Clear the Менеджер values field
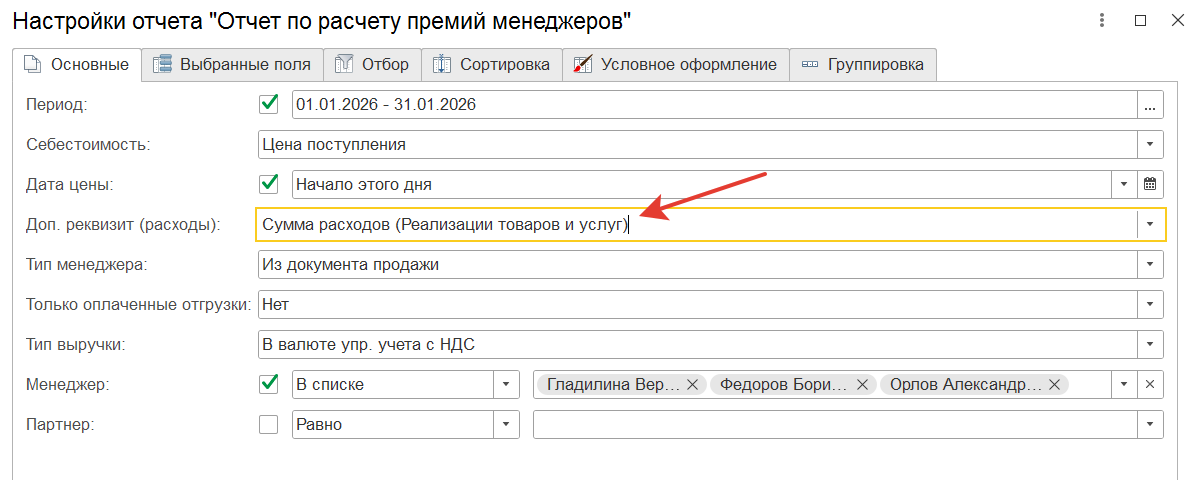The image size is (1197, 480). pos(1150,385)
